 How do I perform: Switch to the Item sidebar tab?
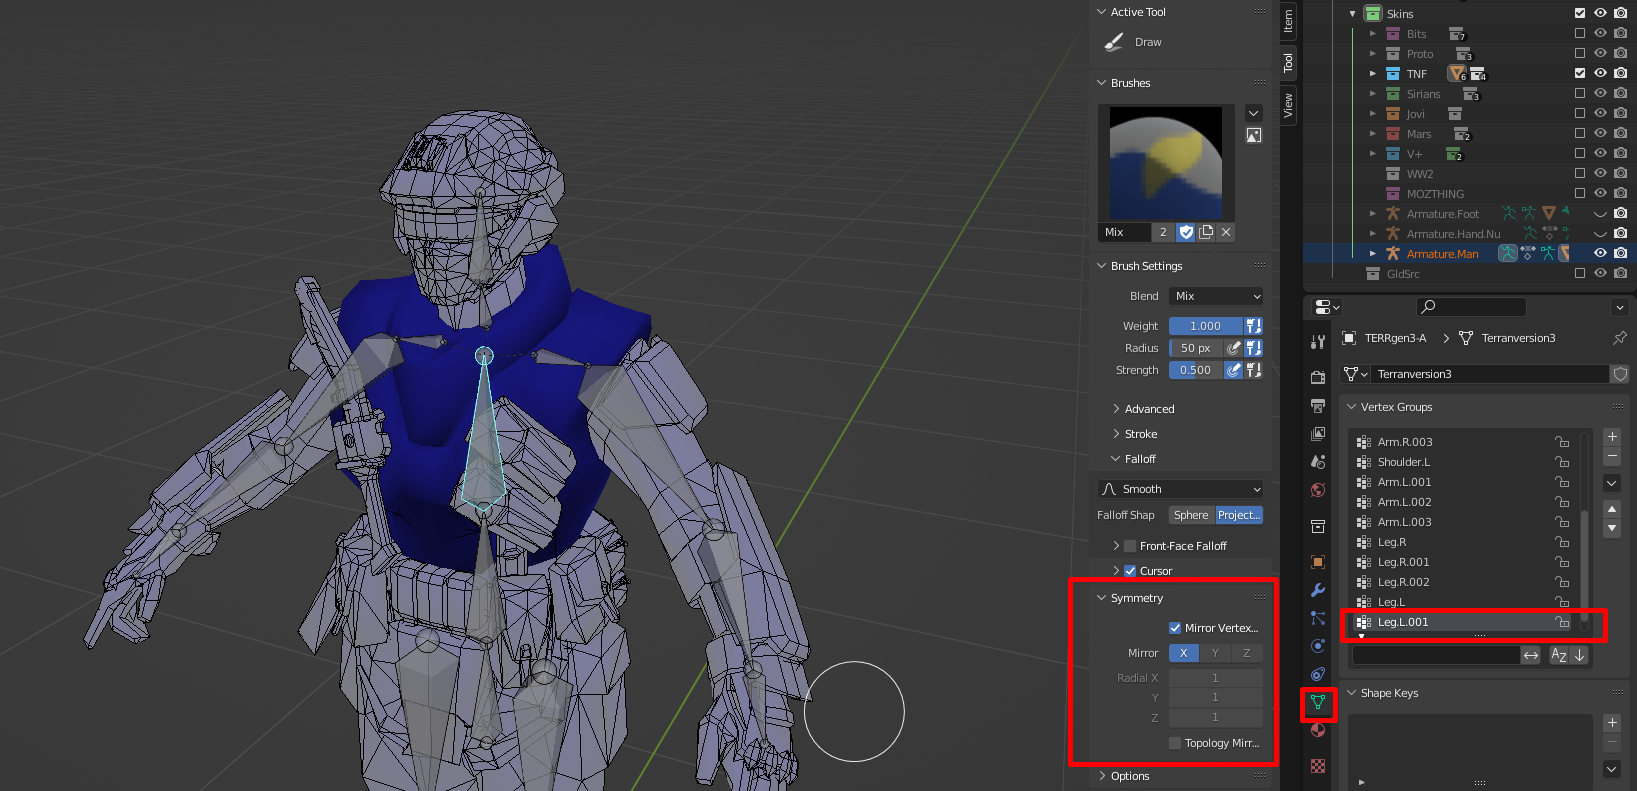(x=1288, y=20)
